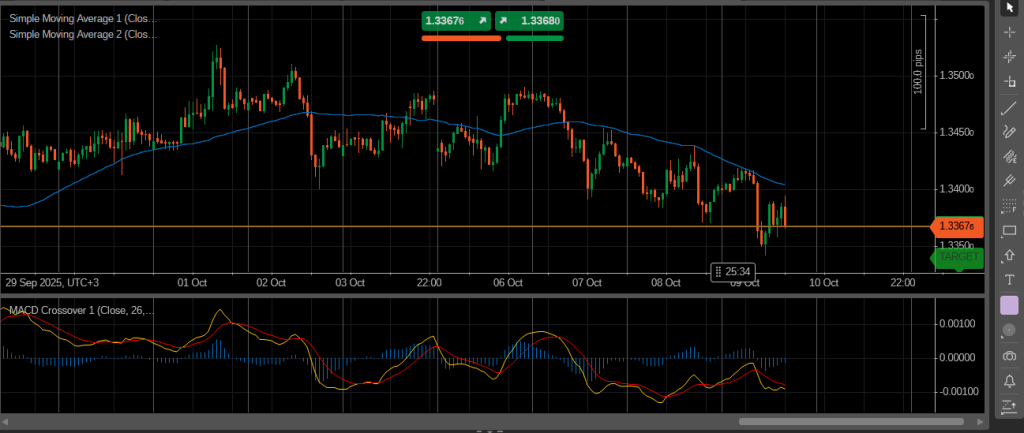
Task: Select the trend line drawing tool
Action: pos(1009,107)
